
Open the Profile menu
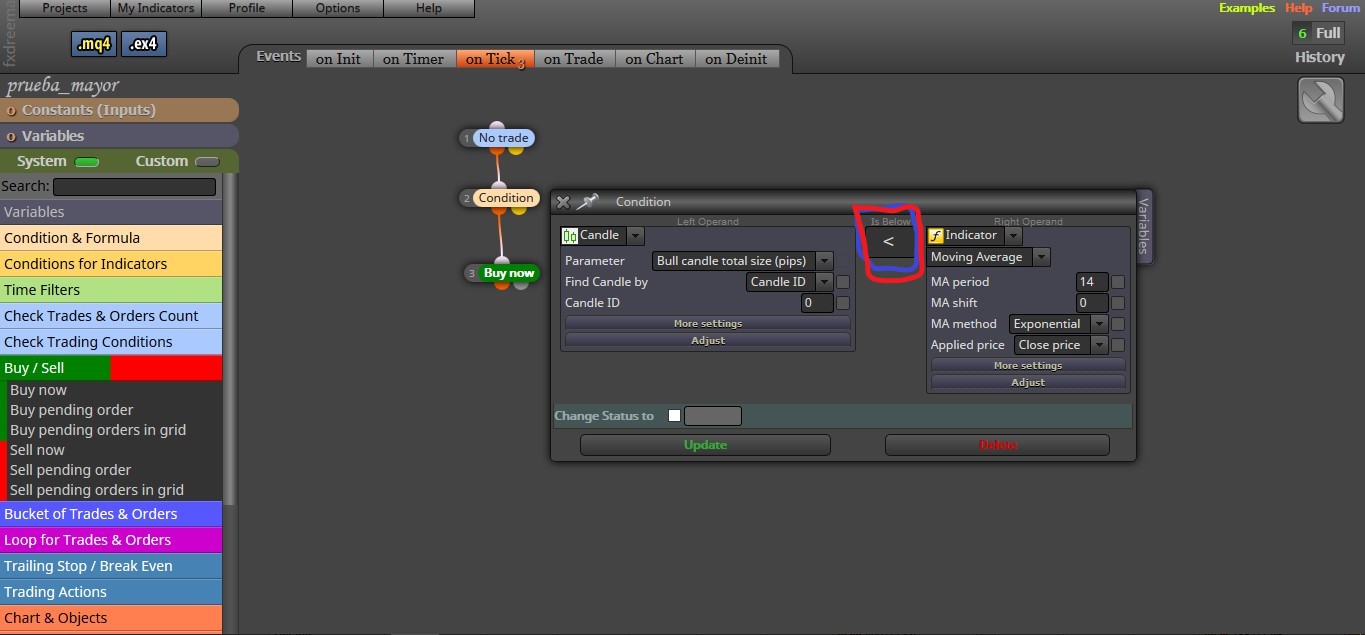(247, 8)
